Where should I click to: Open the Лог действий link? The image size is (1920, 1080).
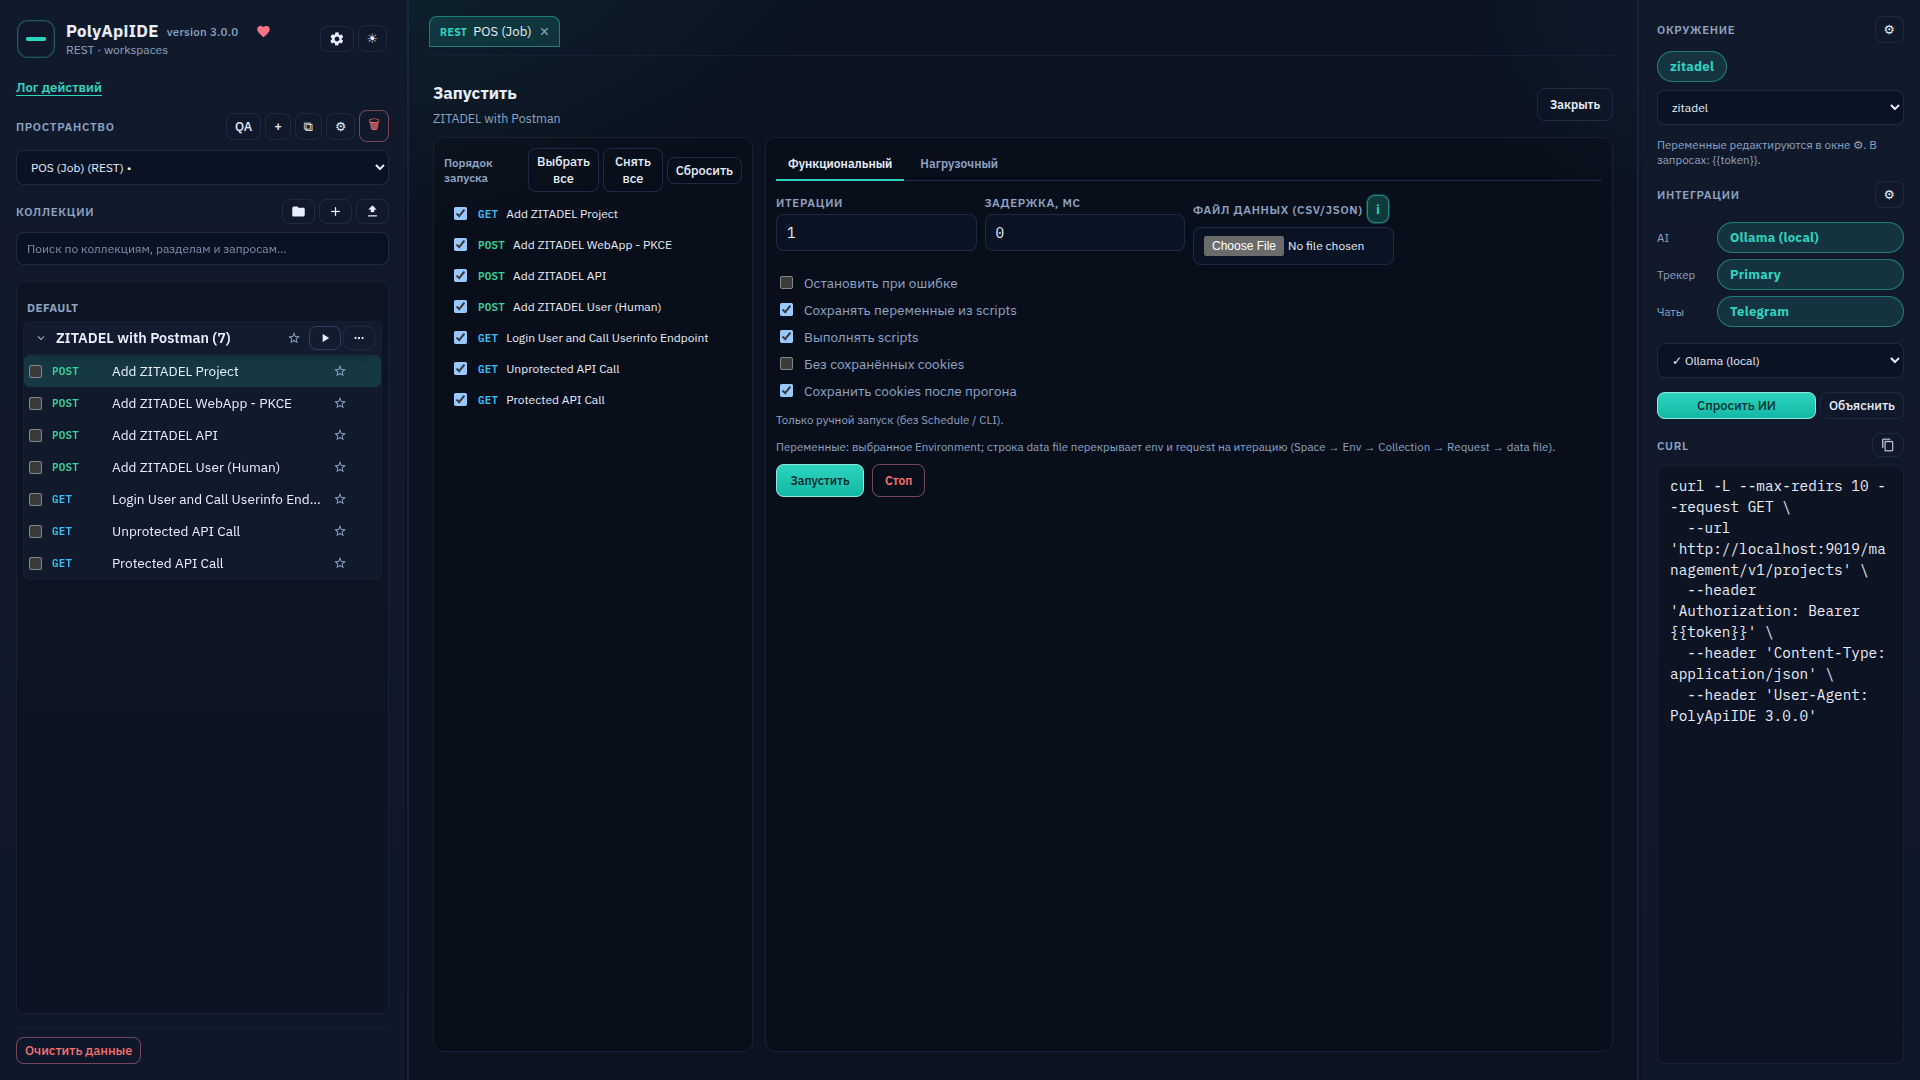[x=59, y=88]
